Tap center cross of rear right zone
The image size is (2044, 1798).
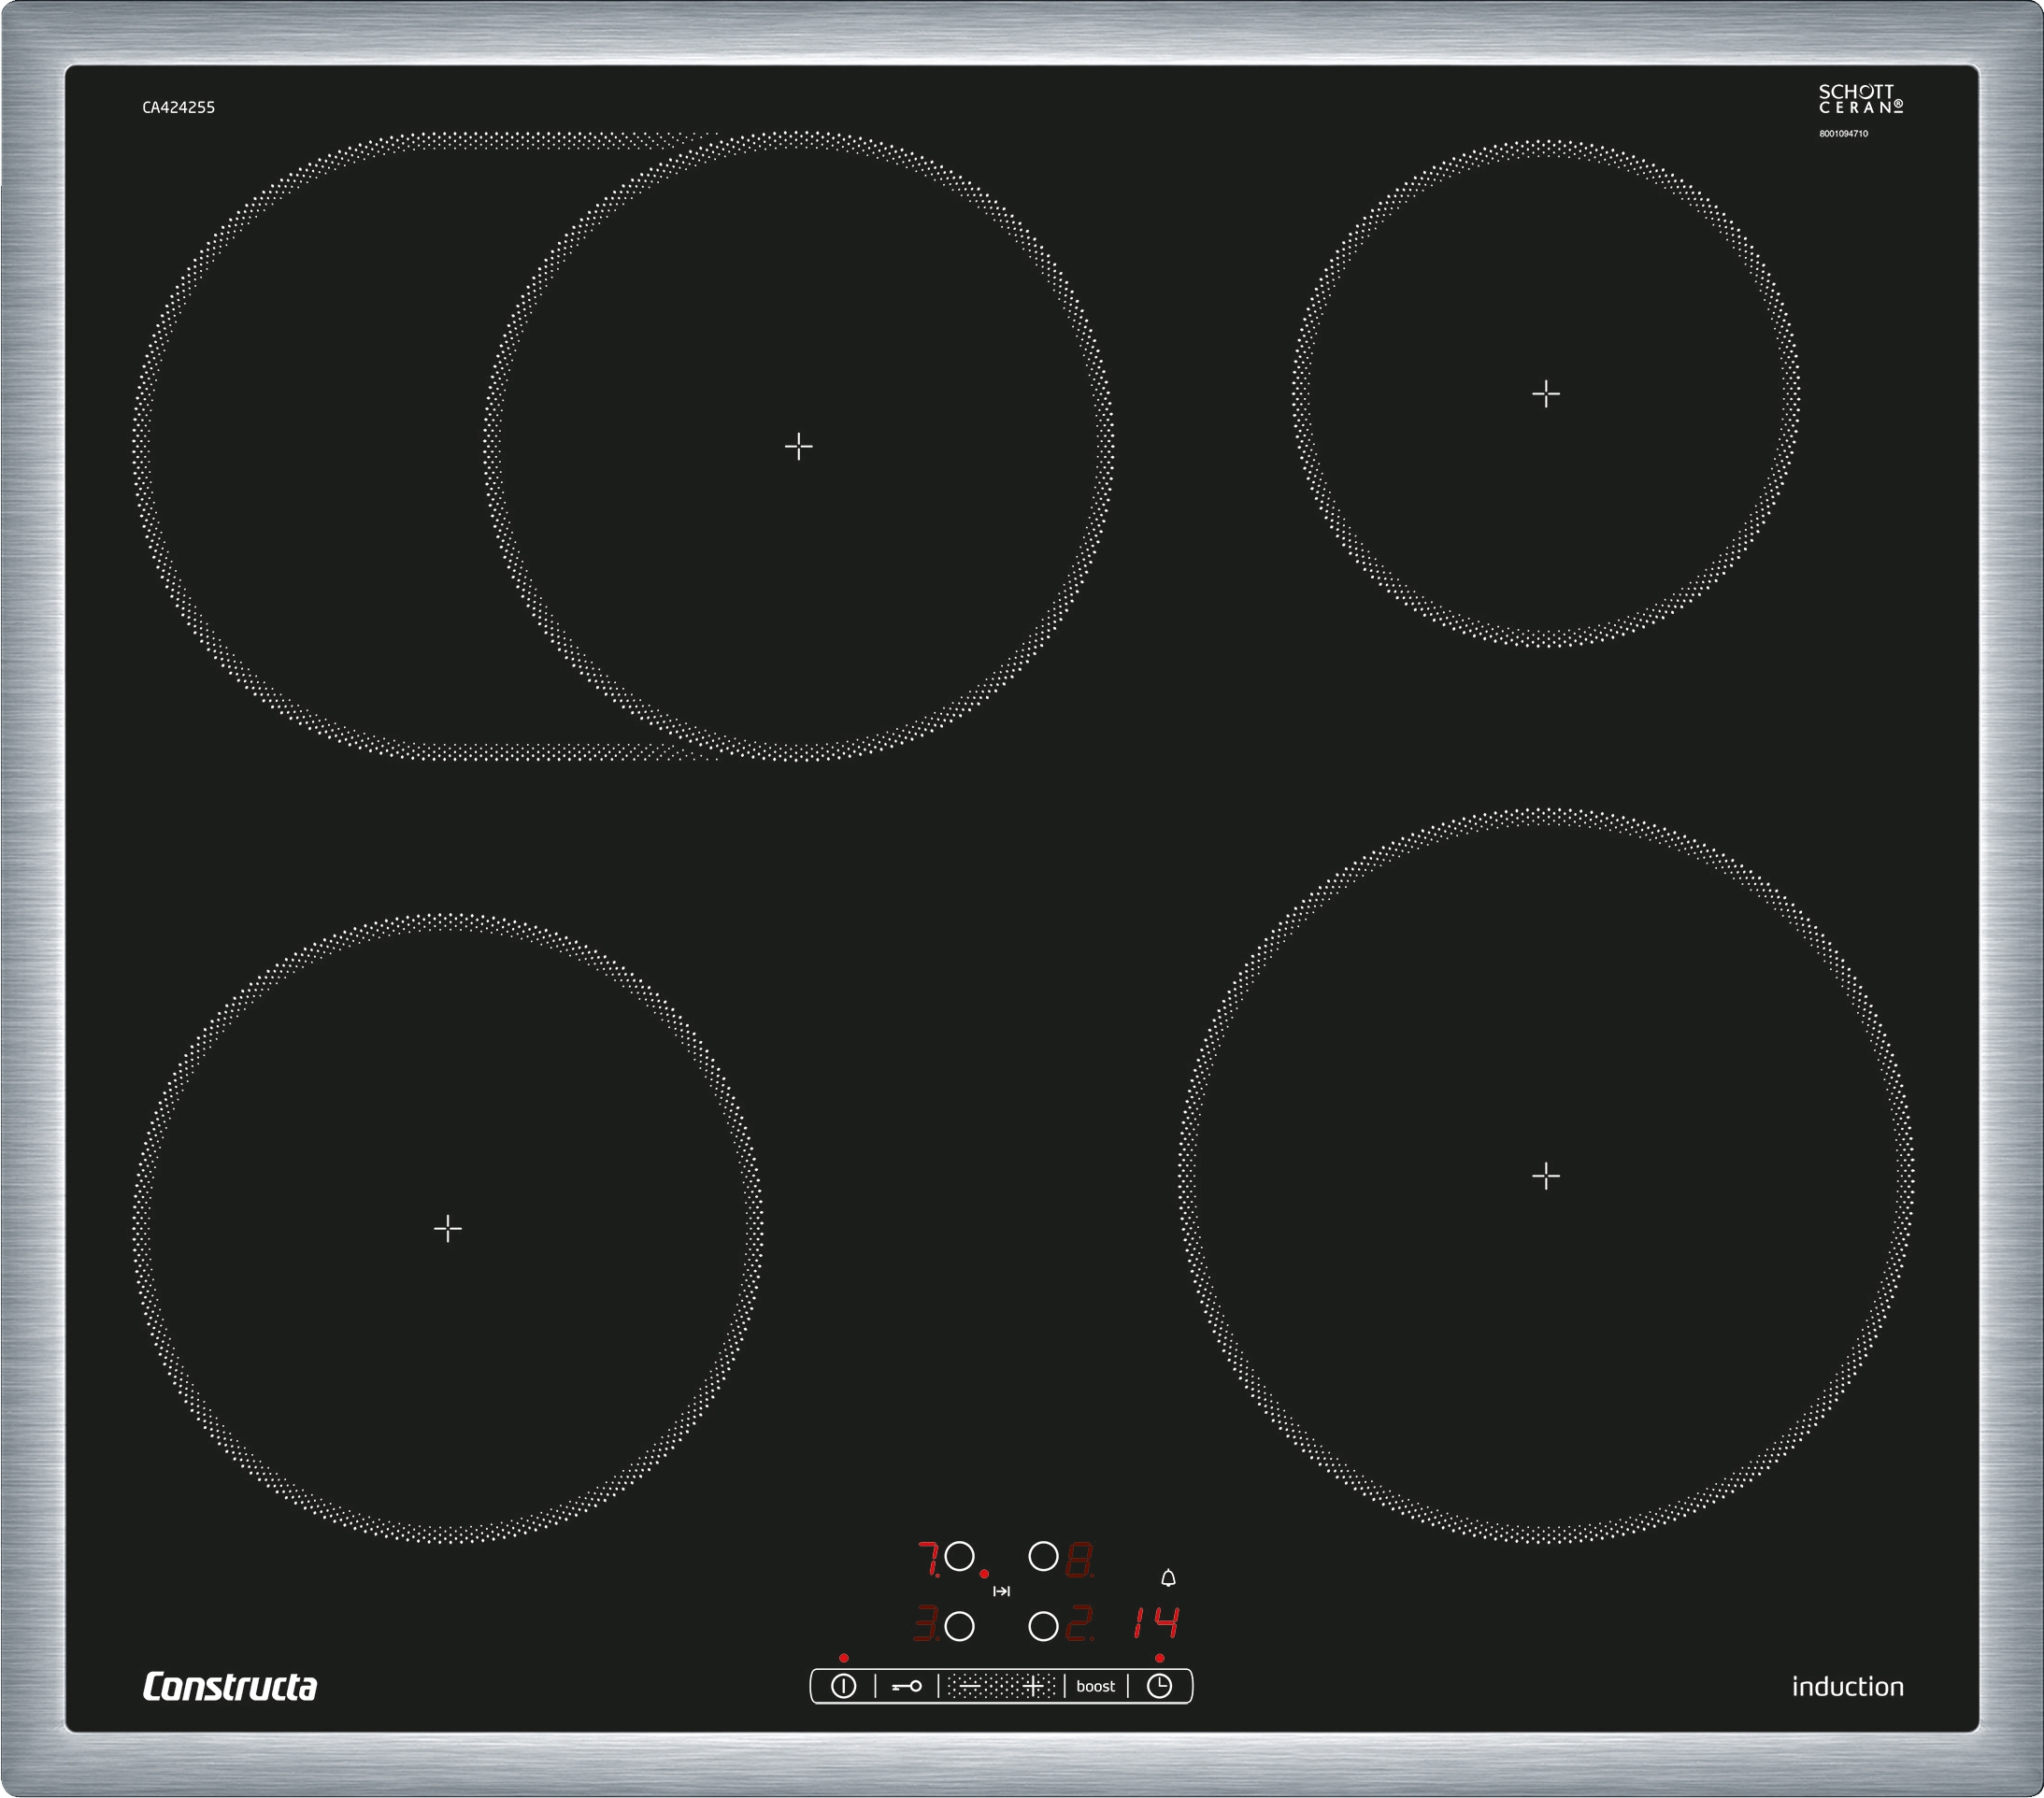pyautogui.click(x=1545, y=394)
